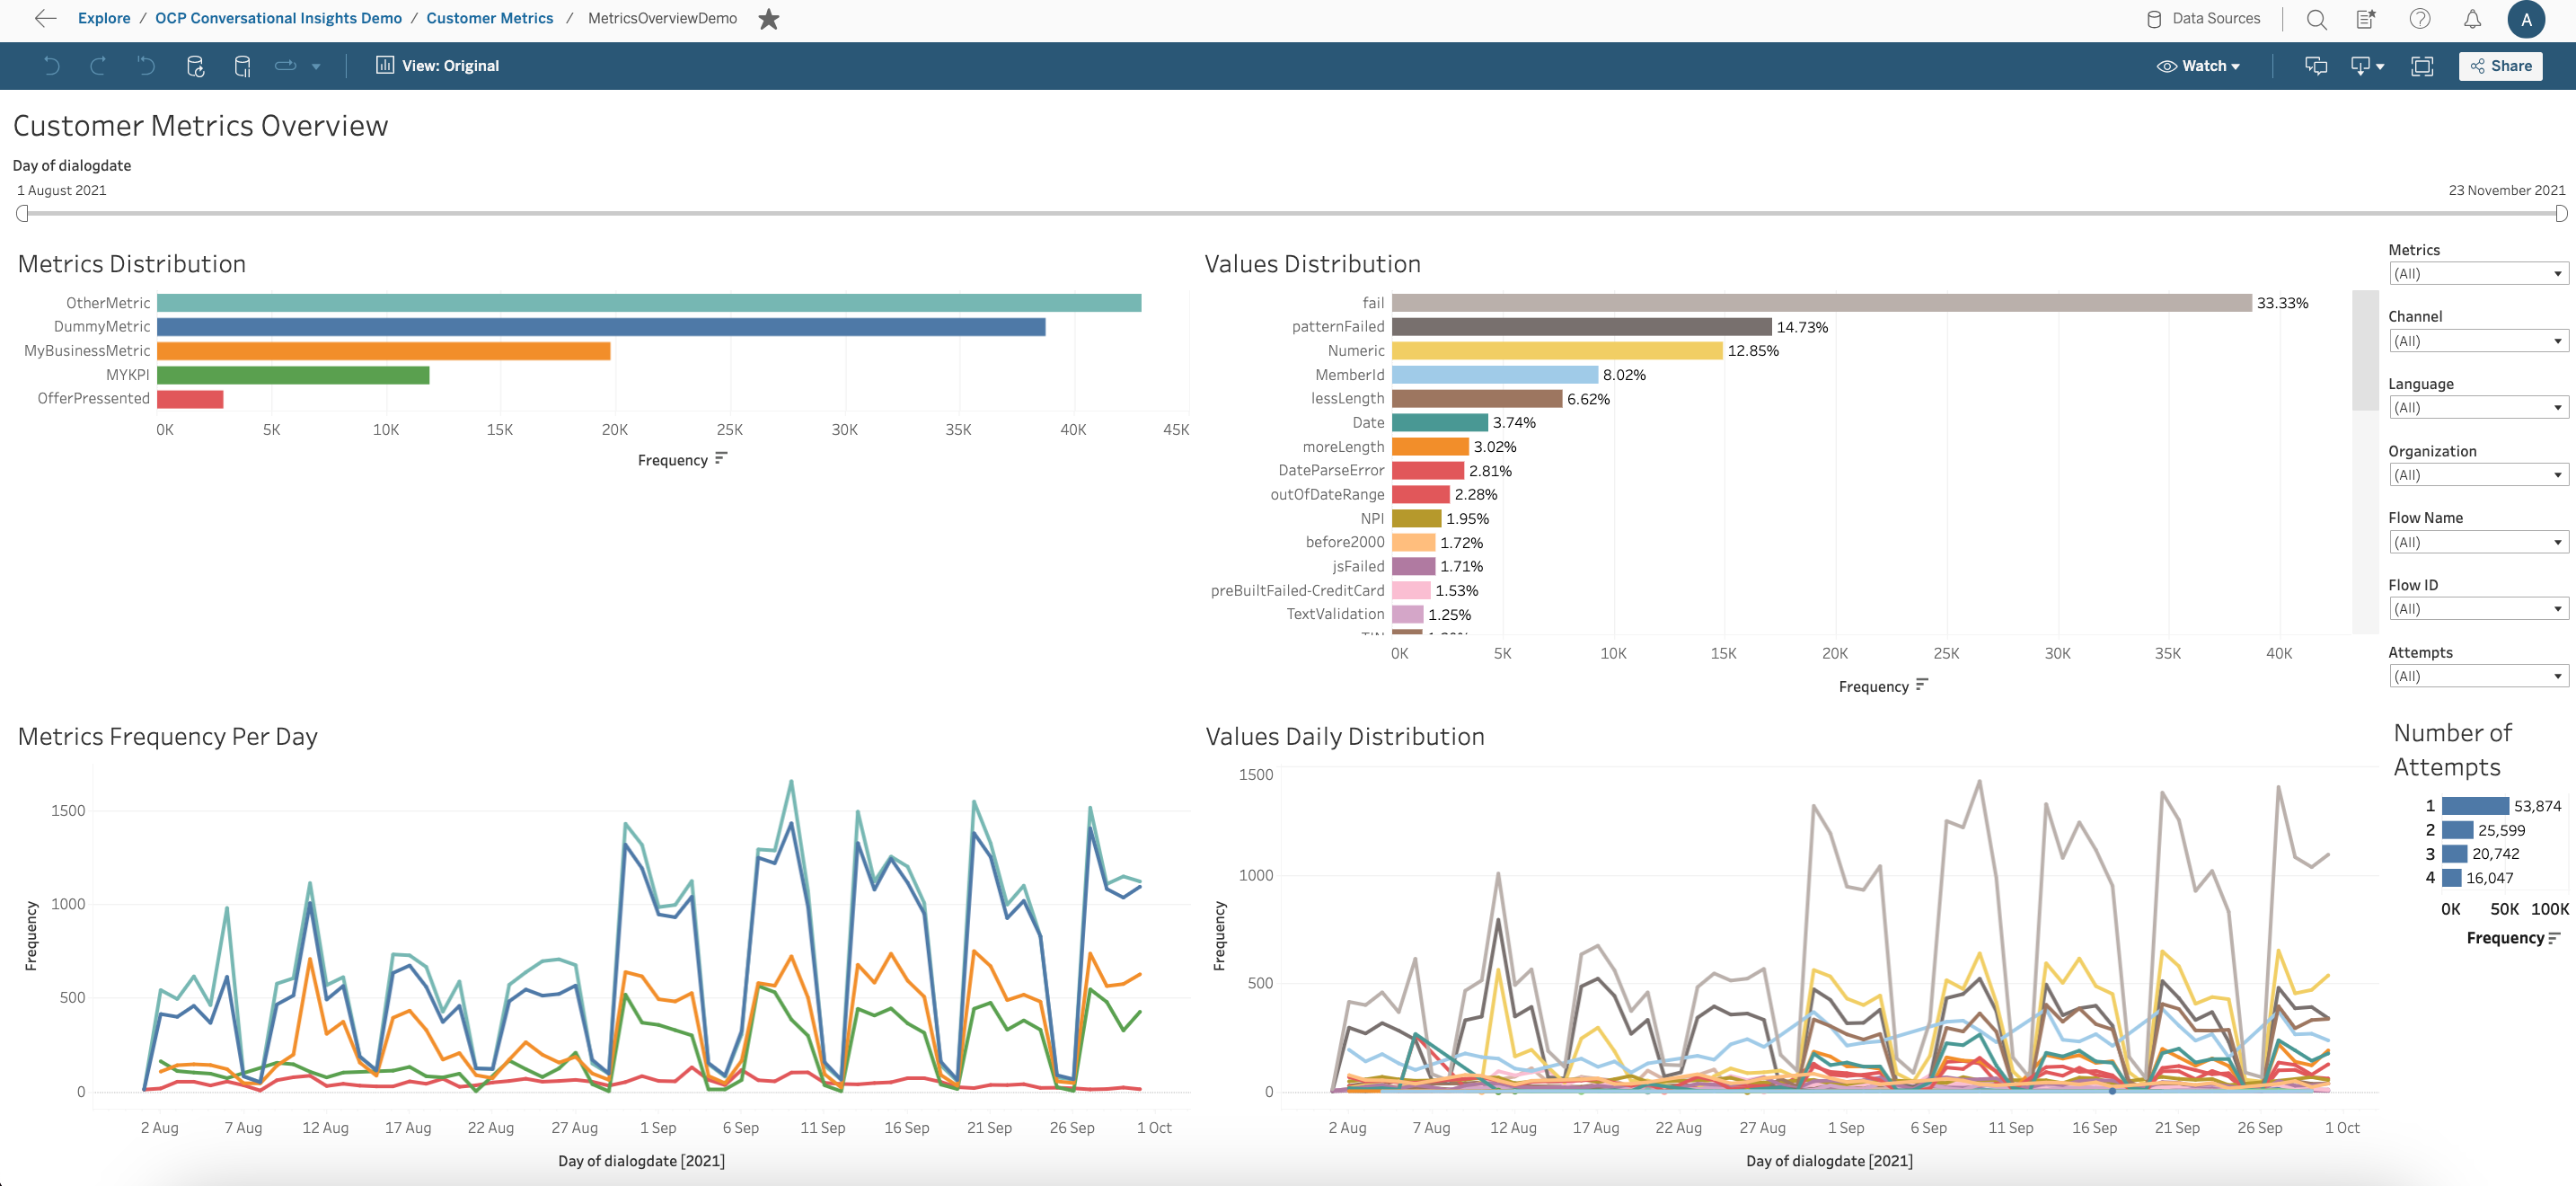Click the pause auto updates icon

pos(242,66)
